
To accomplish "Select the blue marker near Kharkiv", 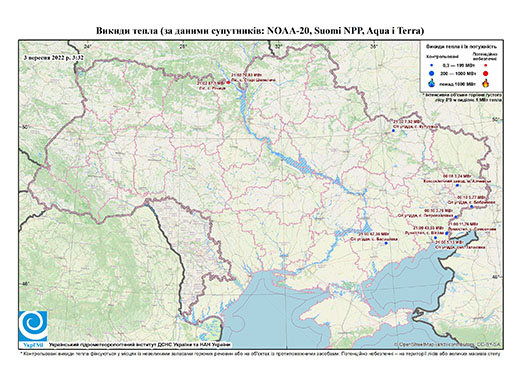I will pyautogui.click(x=393, y=131).
